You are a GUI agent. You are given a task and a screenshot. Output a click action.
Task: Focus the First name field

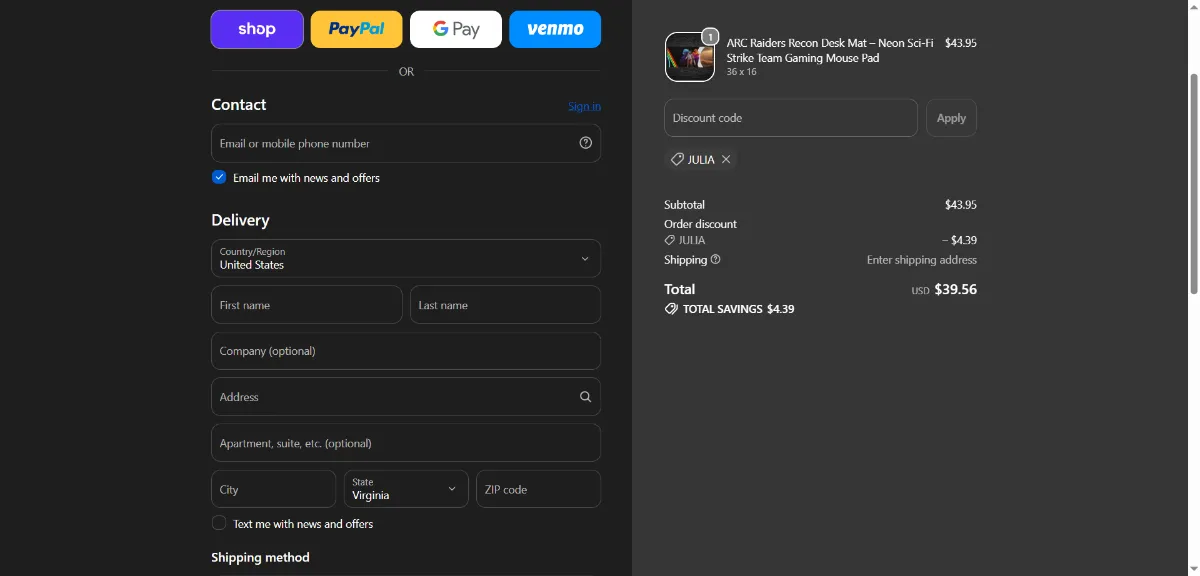click(307, 305)
